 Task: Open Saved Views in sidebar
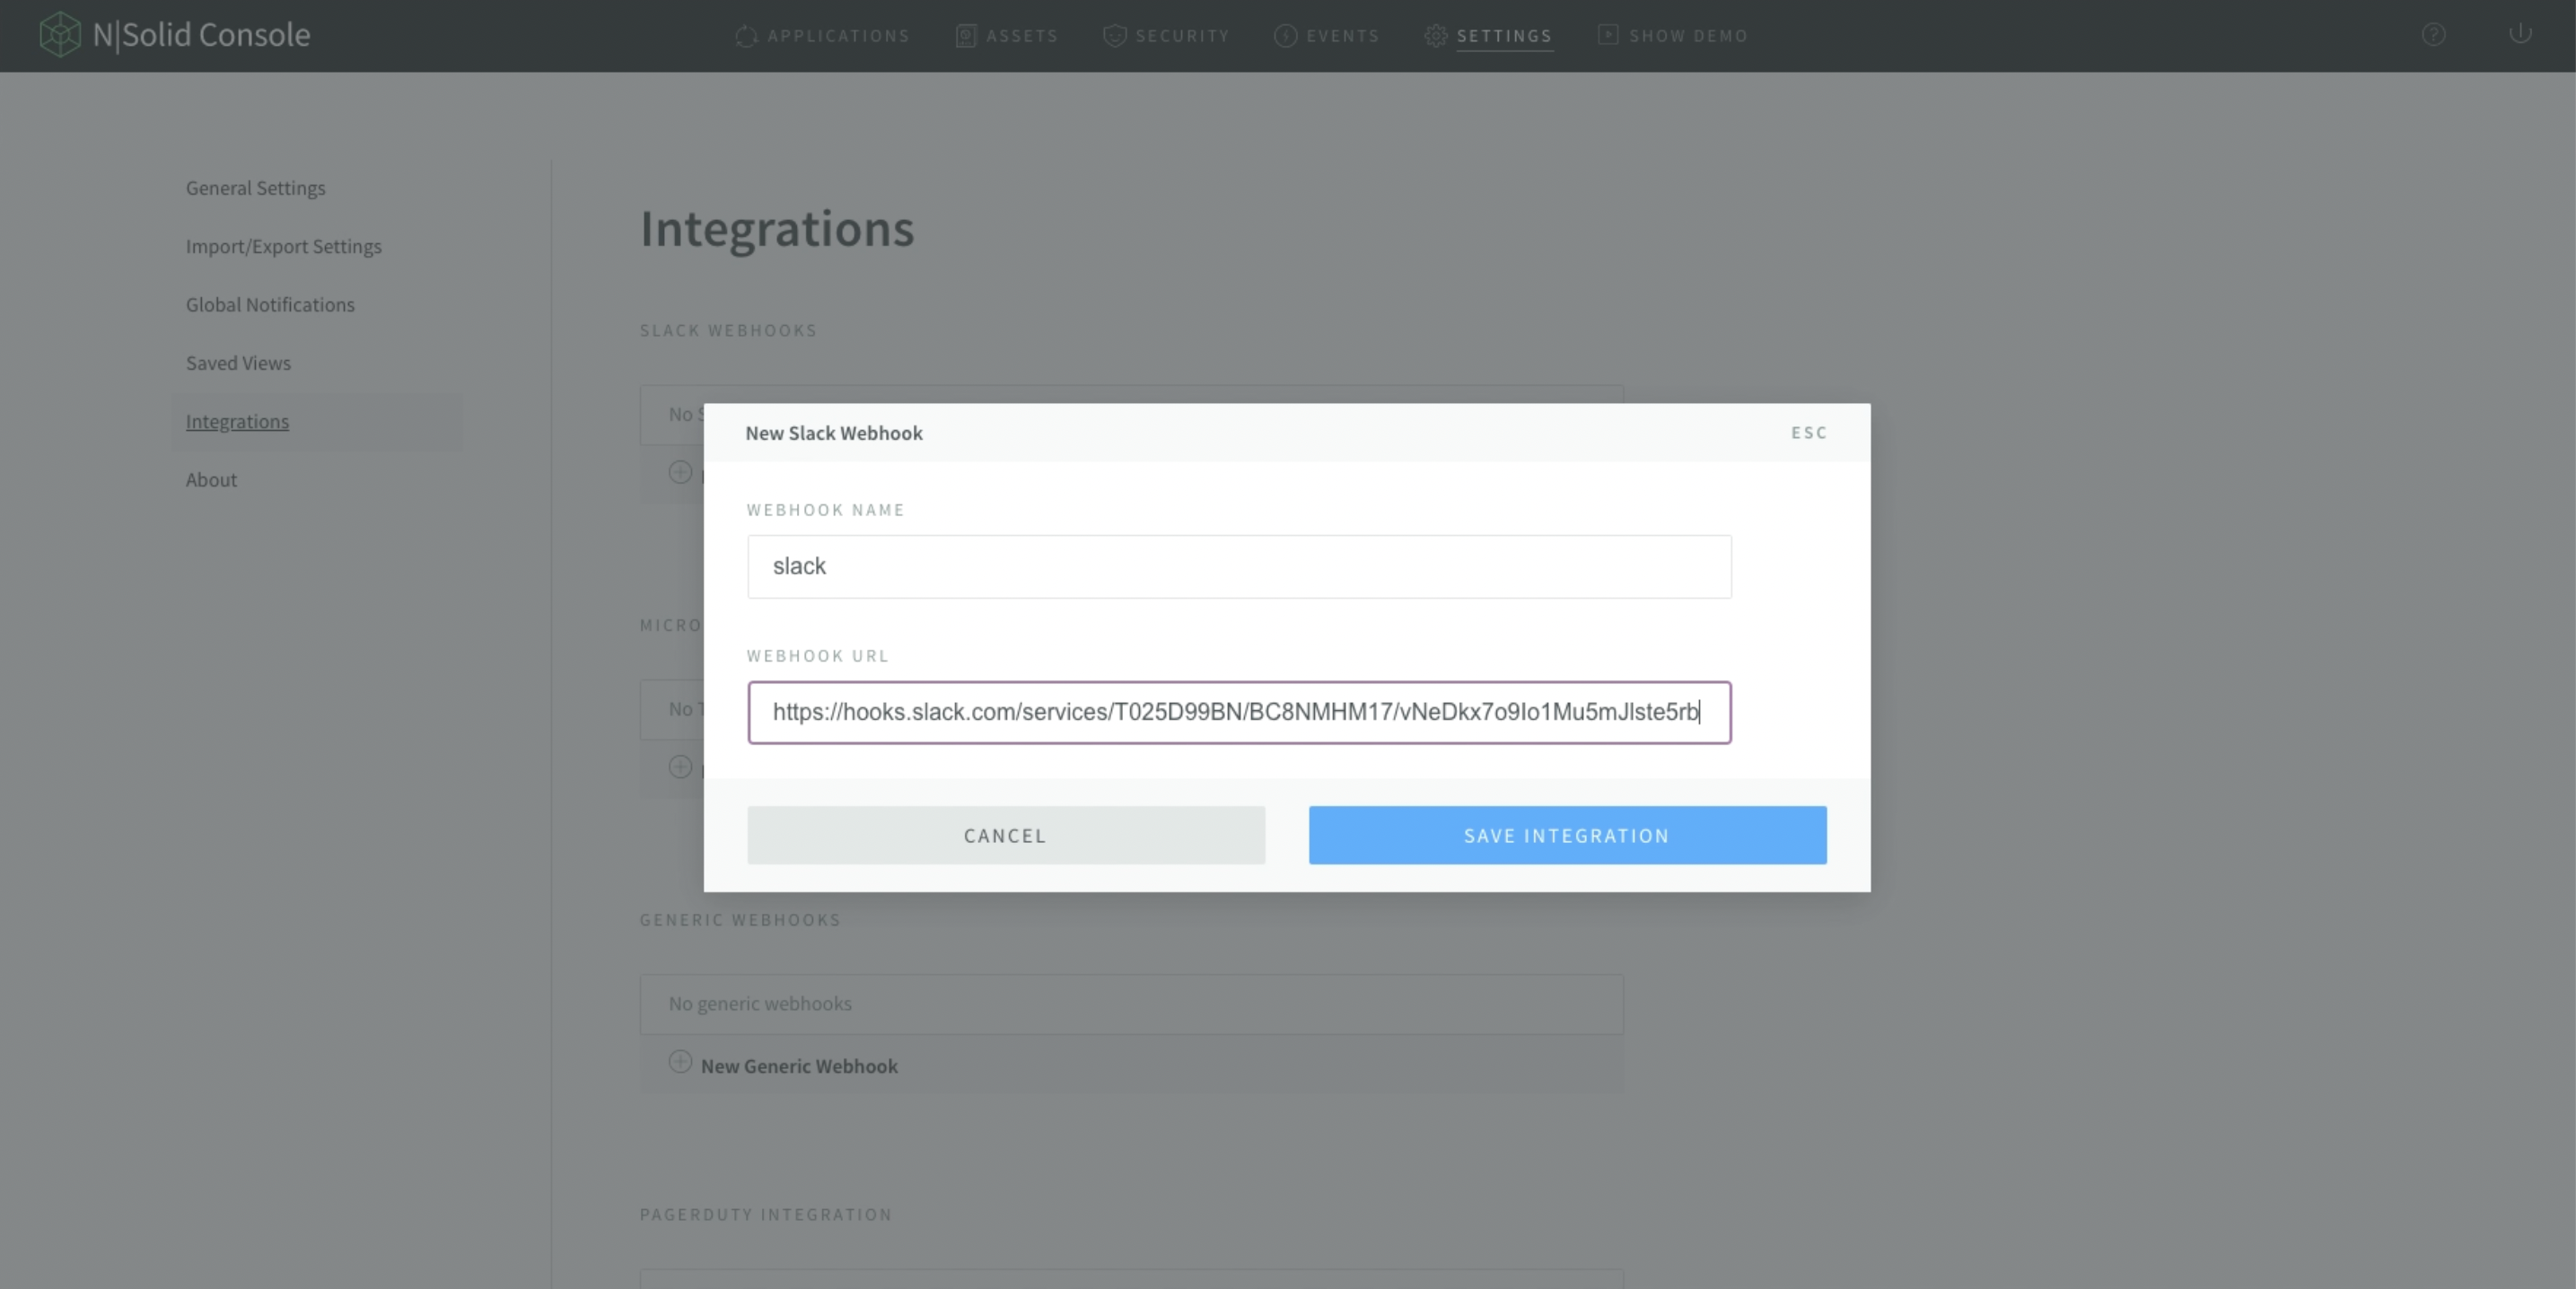click(238, 363)
